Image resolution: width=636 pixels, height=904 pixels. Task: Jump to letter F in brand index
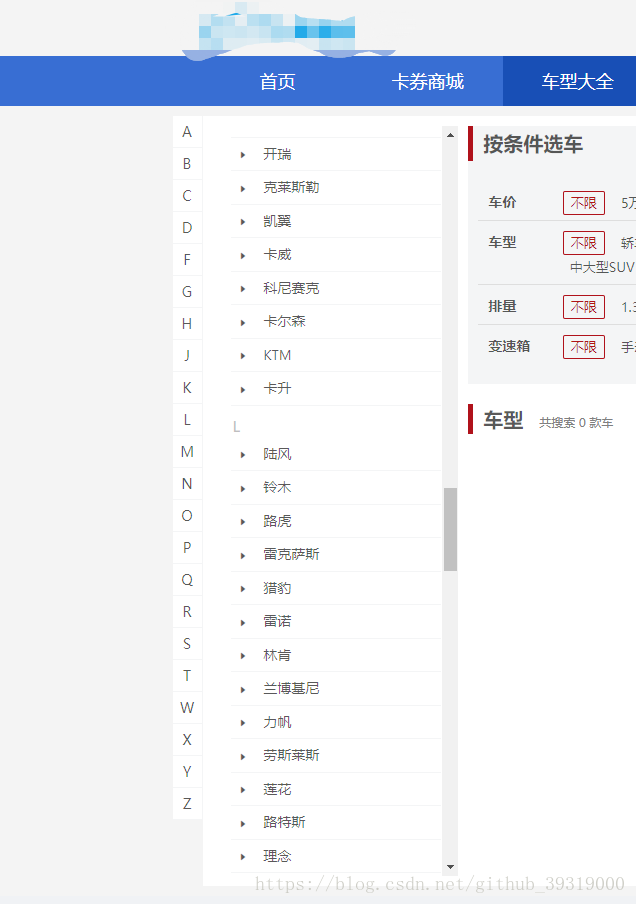click(187, 259)
